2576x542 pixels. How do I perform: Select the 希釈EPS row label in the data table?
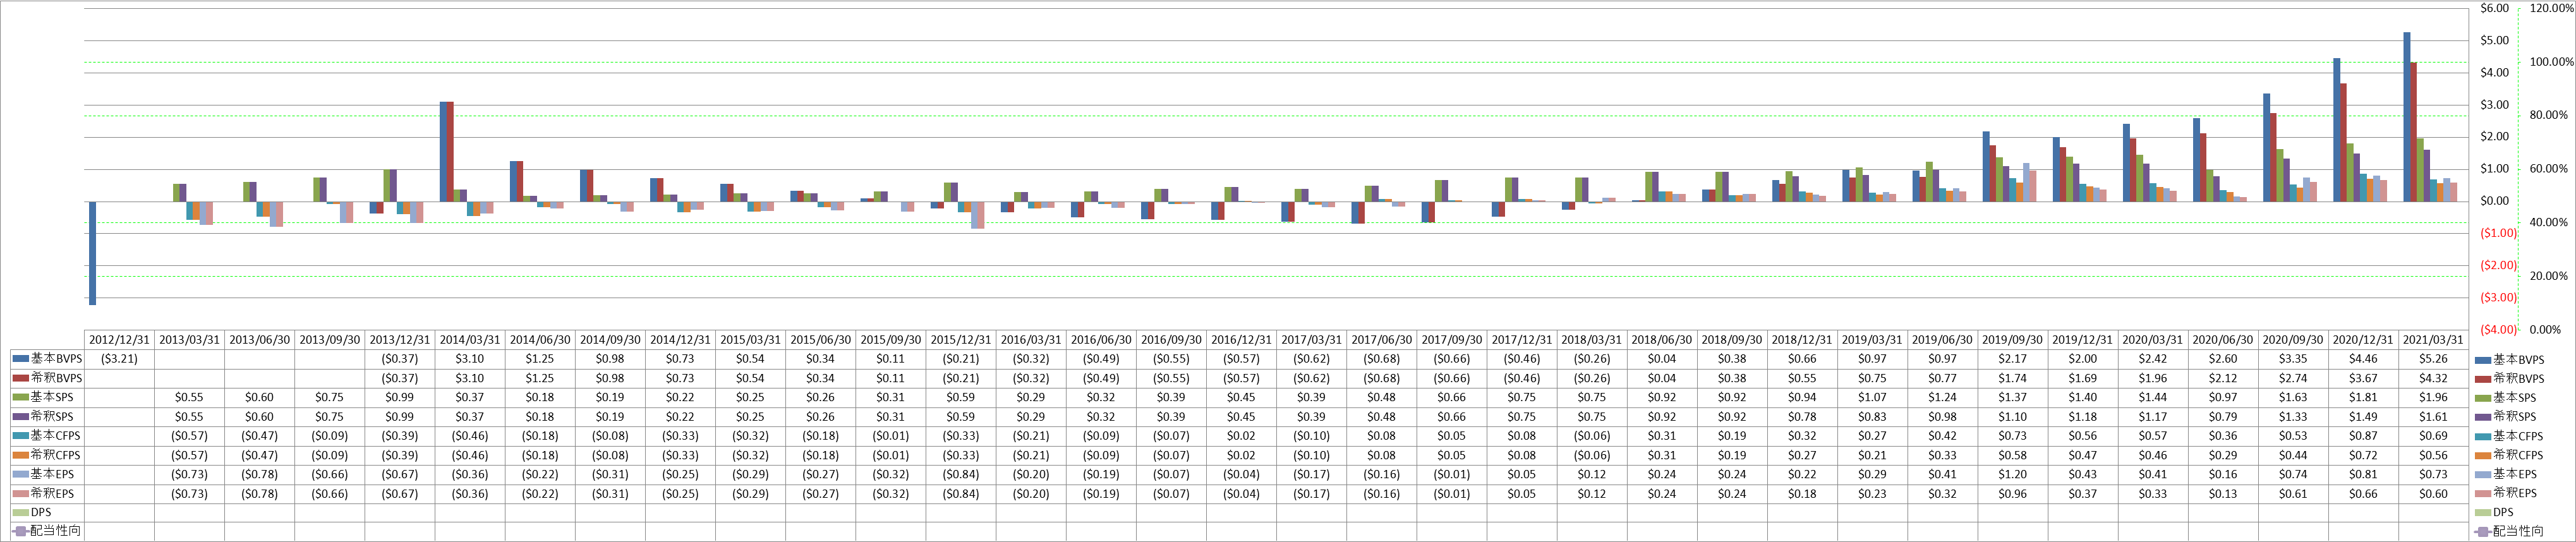(52, 493)
